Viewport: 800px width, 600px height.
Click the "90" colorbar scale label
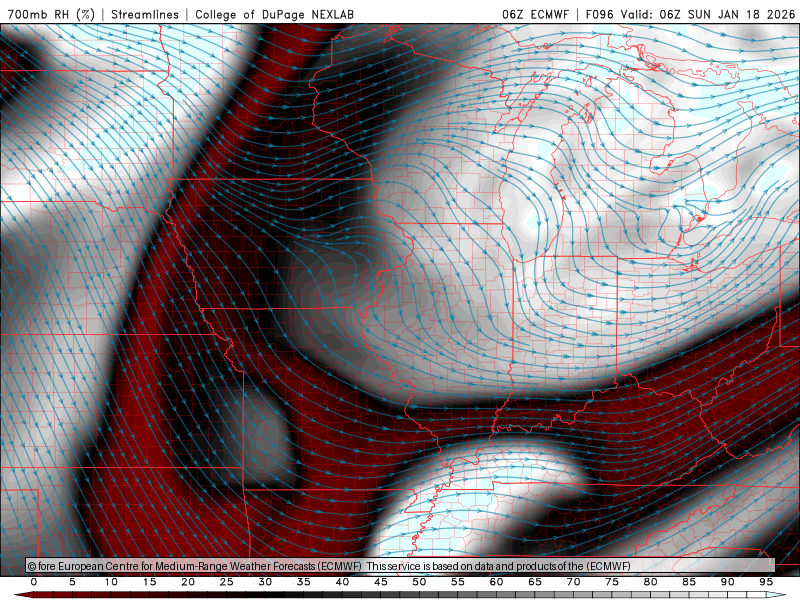(727, 582)
